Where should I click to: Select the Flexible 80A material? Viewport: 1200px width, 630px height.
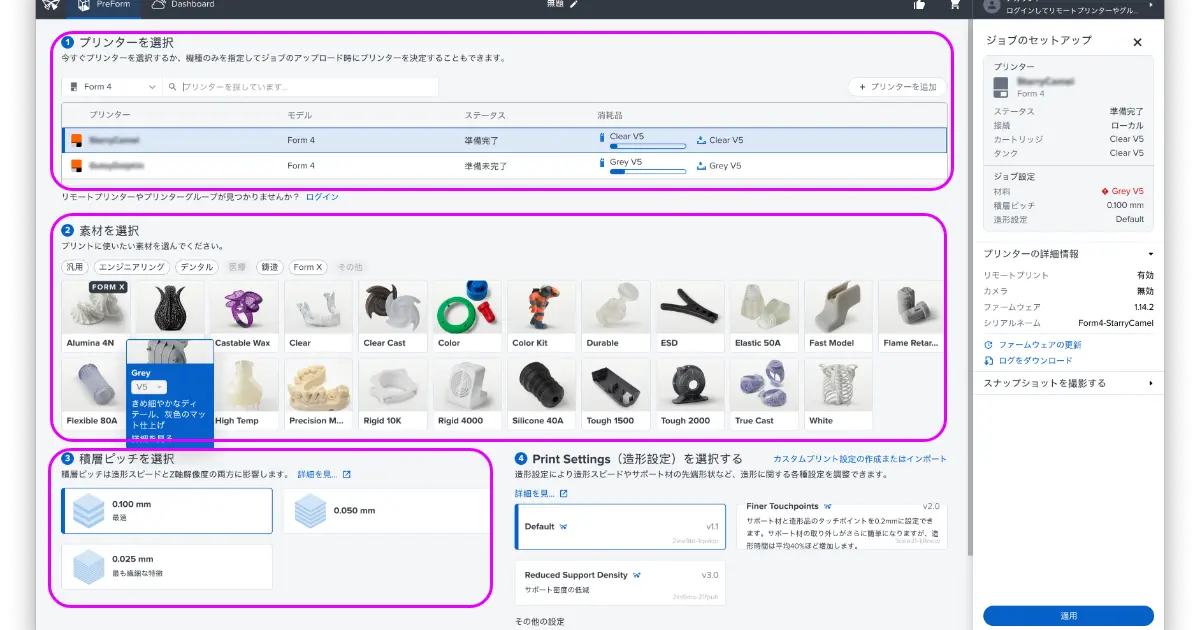(x=95, y=393)
